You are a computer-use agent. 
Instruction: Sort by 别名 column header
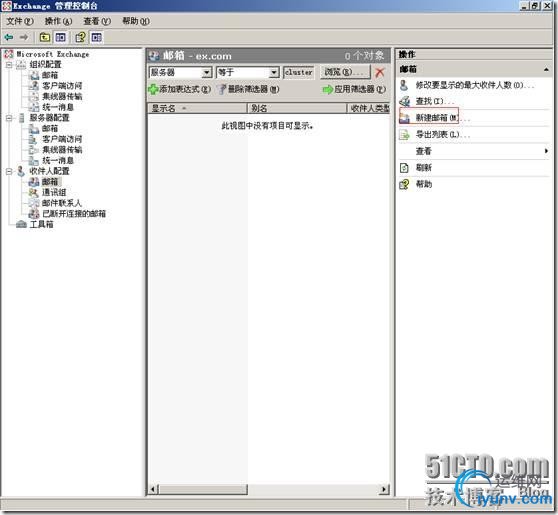(297, 108)
